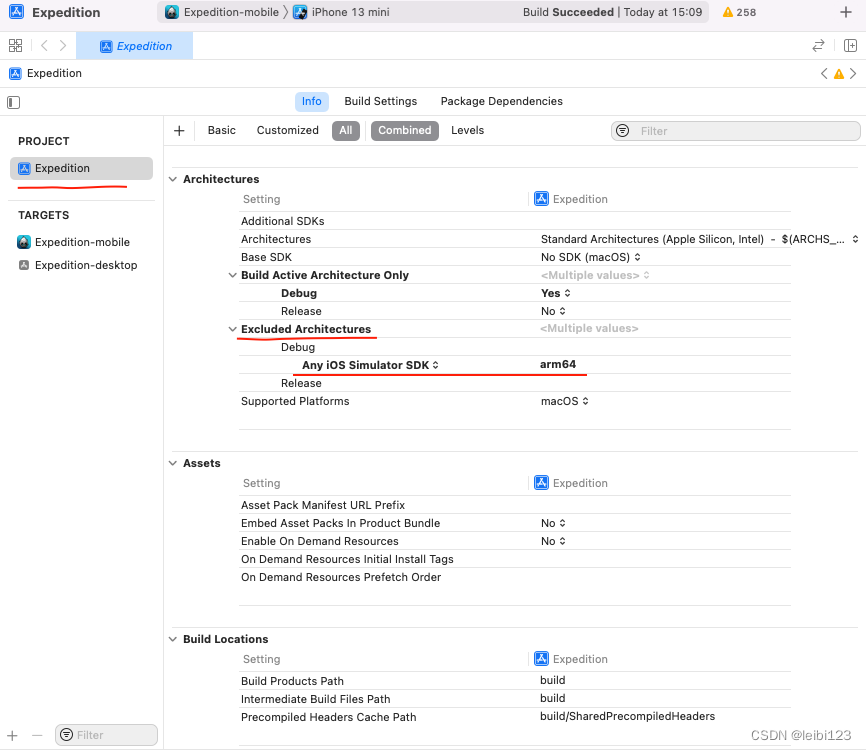
Task: Change Enable On Demand Resources value
Action: point(553,541)
